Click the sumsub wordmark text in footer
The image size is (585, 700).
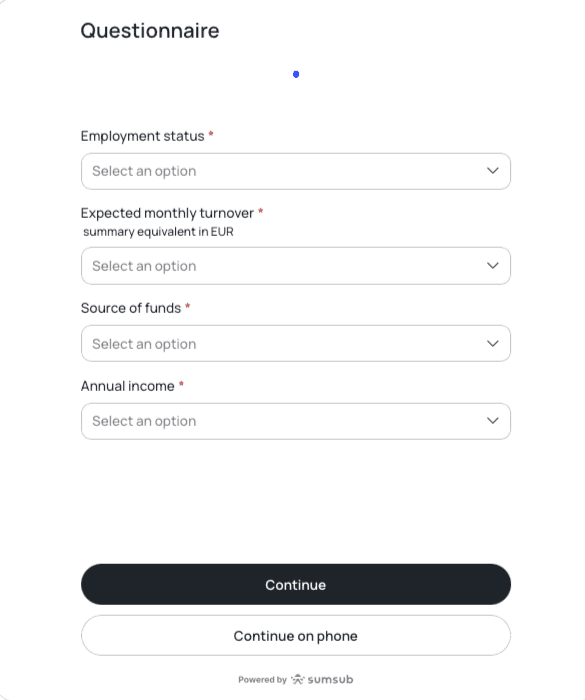330,679
